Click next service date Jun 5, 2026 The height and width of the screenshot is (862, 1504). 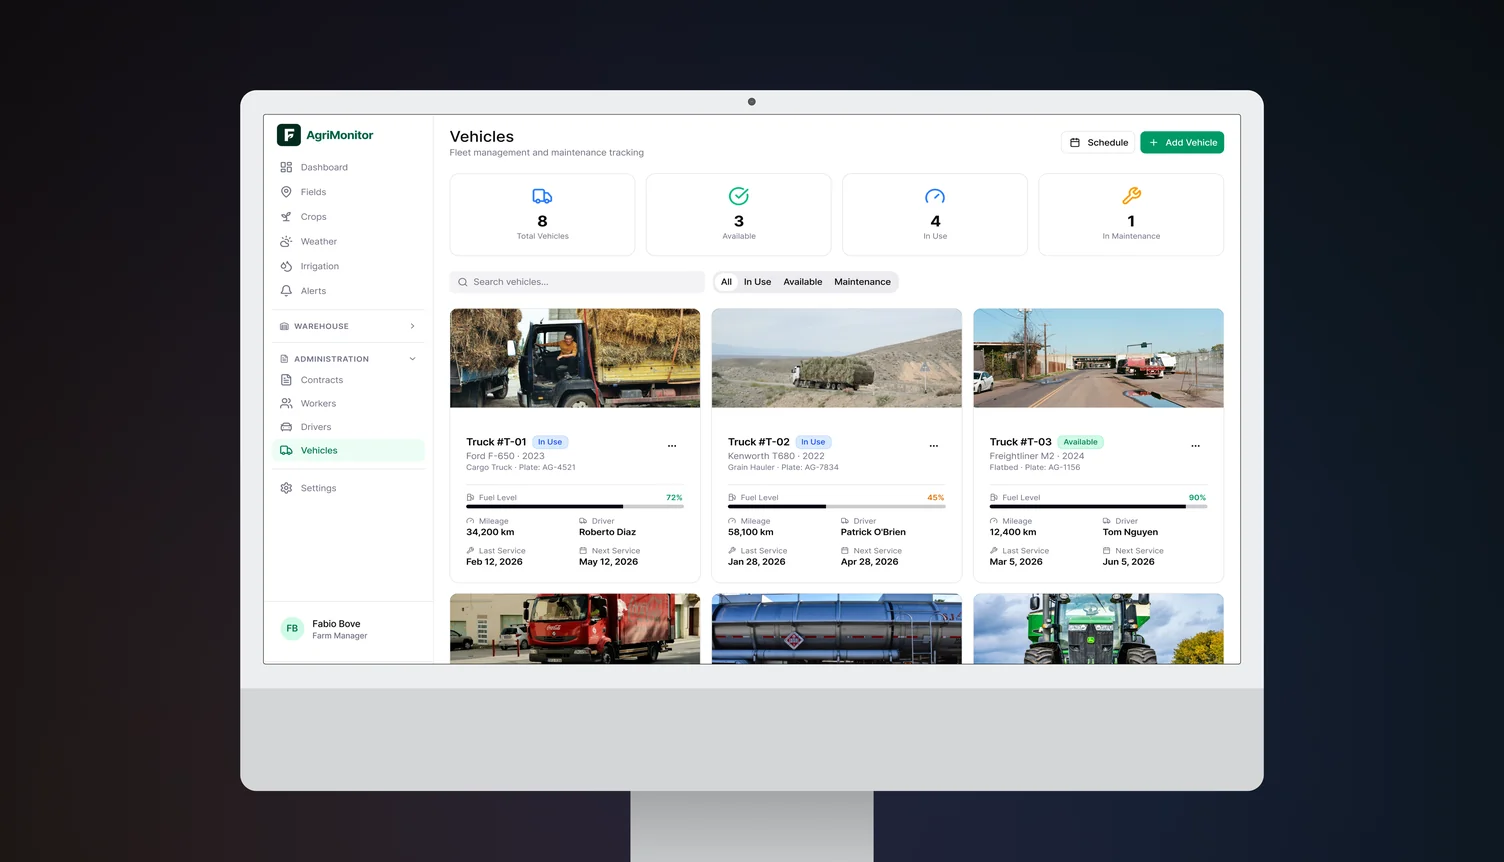[x=1128, y=562]
